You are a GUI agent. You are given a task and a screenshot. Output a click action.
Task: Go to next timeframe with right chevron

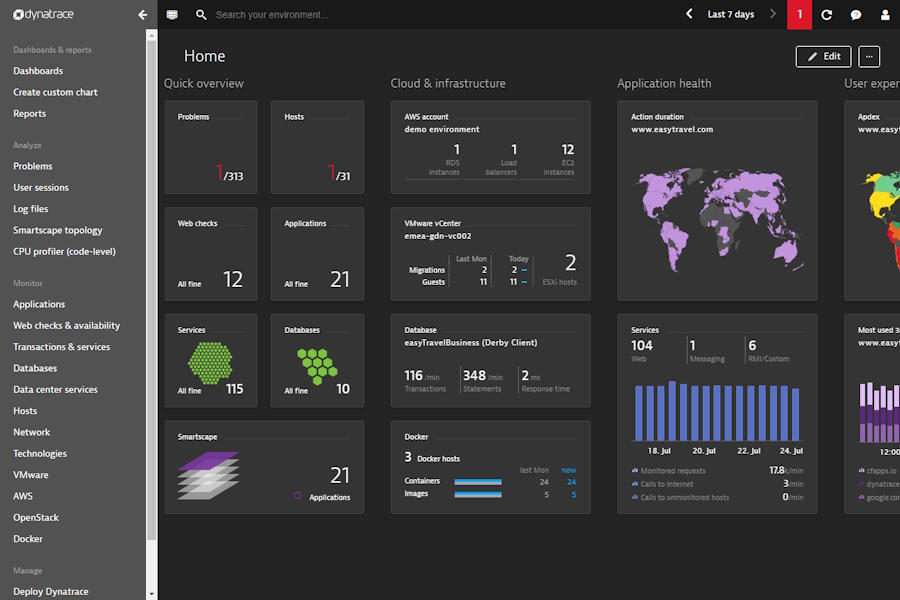(x=773, y=14)
